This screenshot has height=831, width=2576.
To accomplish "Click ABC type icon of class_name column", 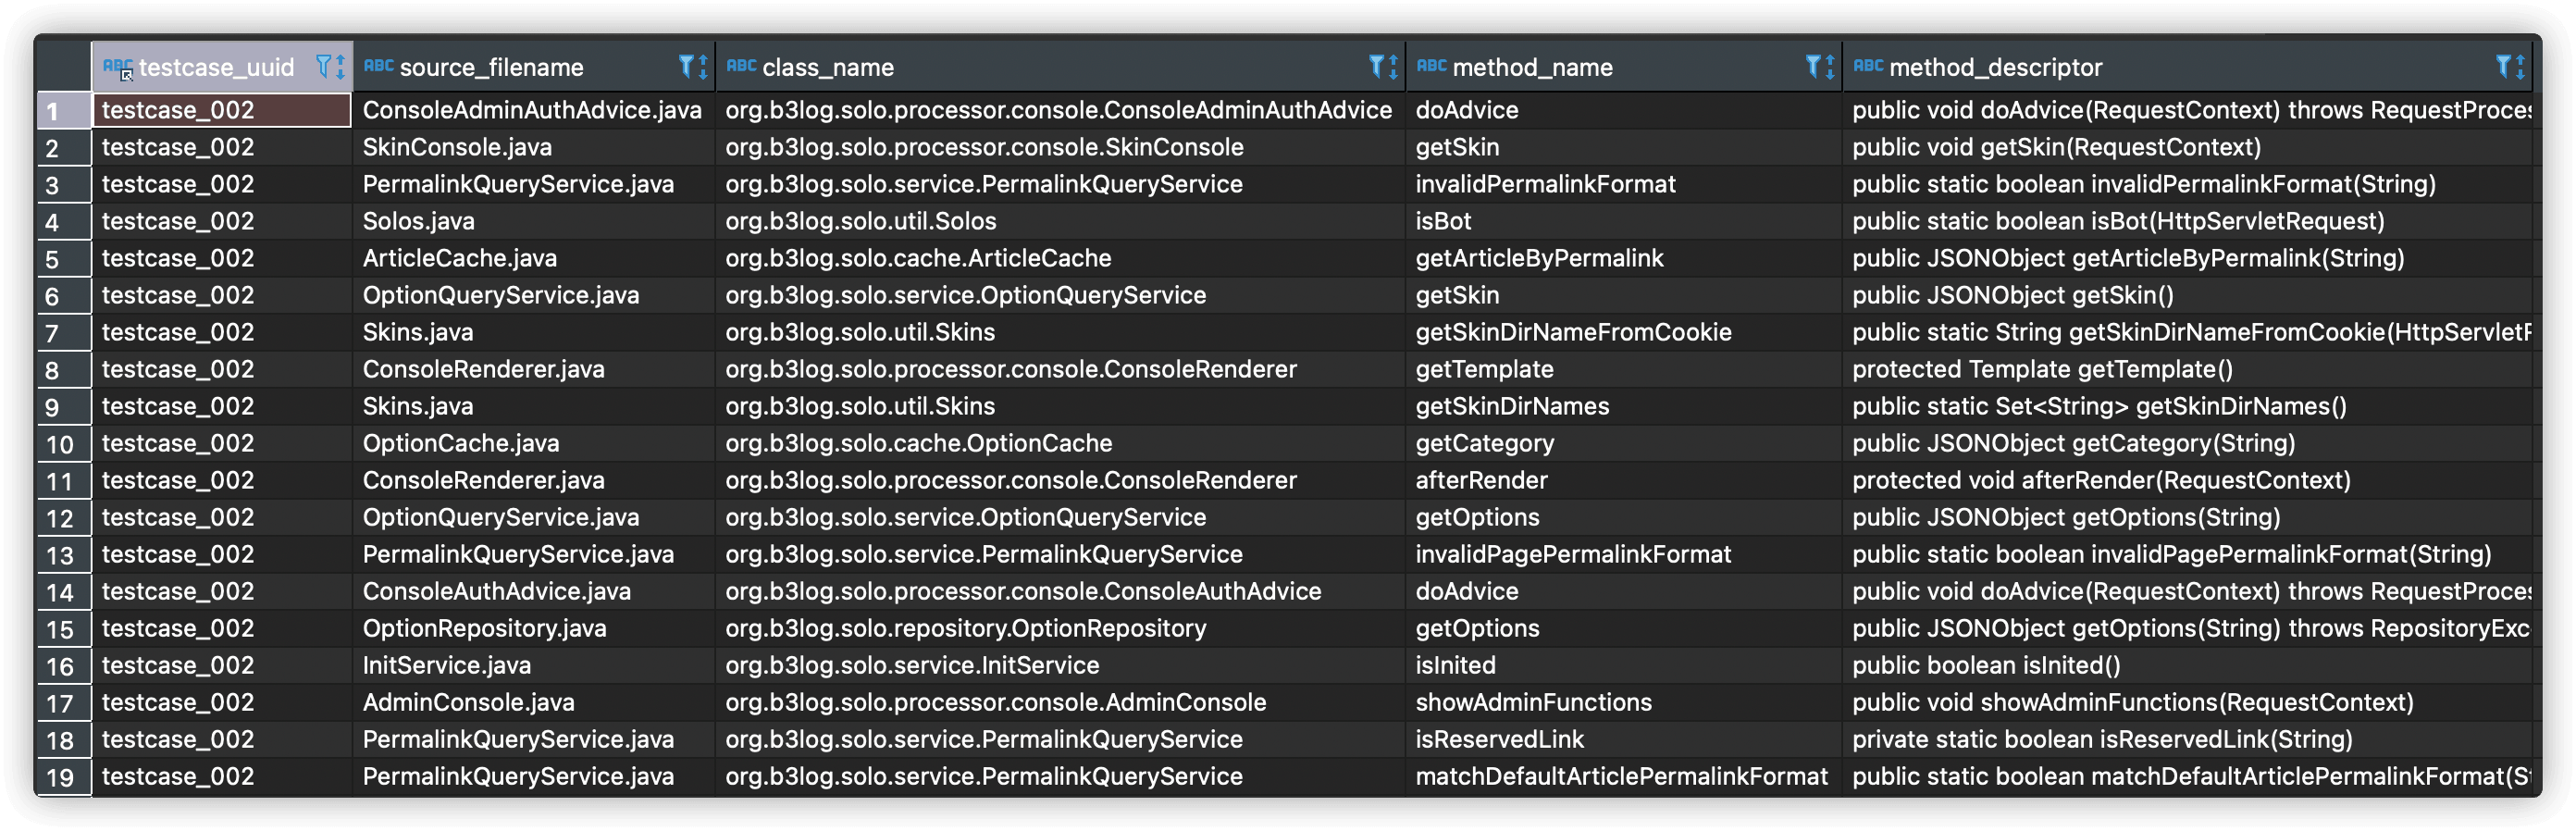I will click(741, 66).
